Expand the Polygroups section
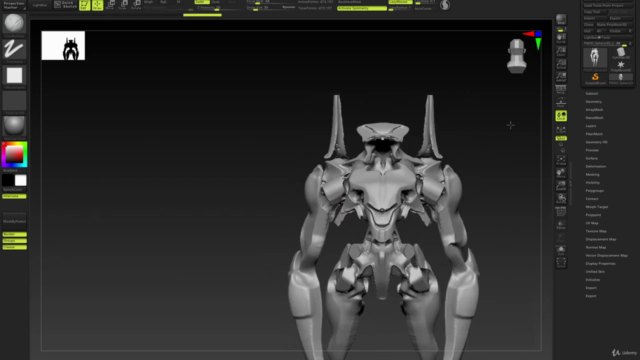 (x=594, y=191)
